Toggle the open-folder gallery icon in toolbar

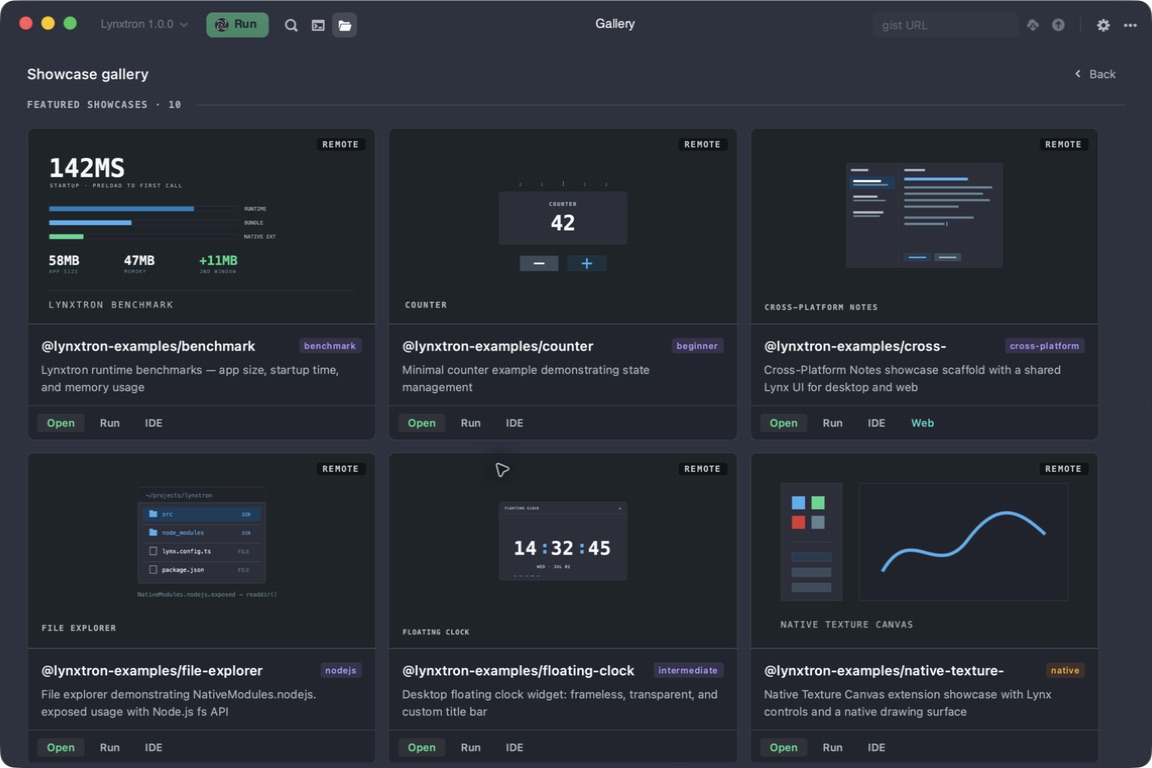click(x=345, y=25)
